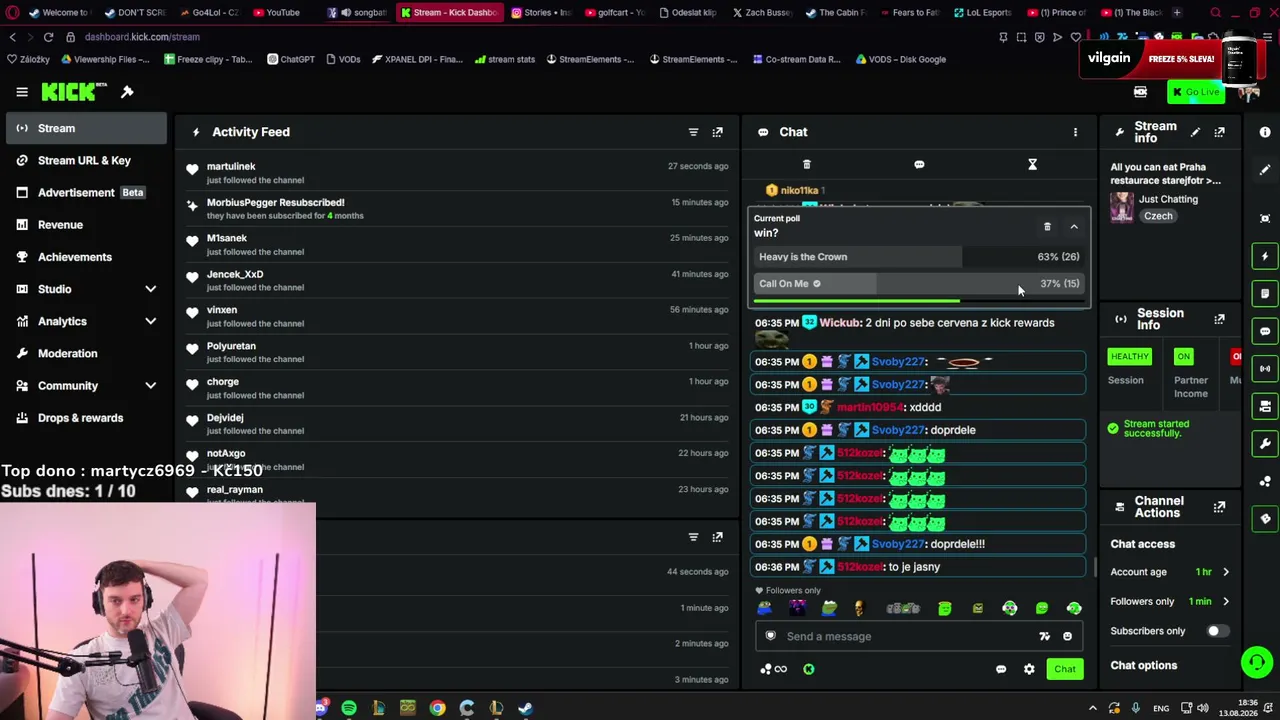Viewport: 1280px width, 720px height.
Task: Open the Chat panel three-dot menu
Action: tap(1075, 132)
